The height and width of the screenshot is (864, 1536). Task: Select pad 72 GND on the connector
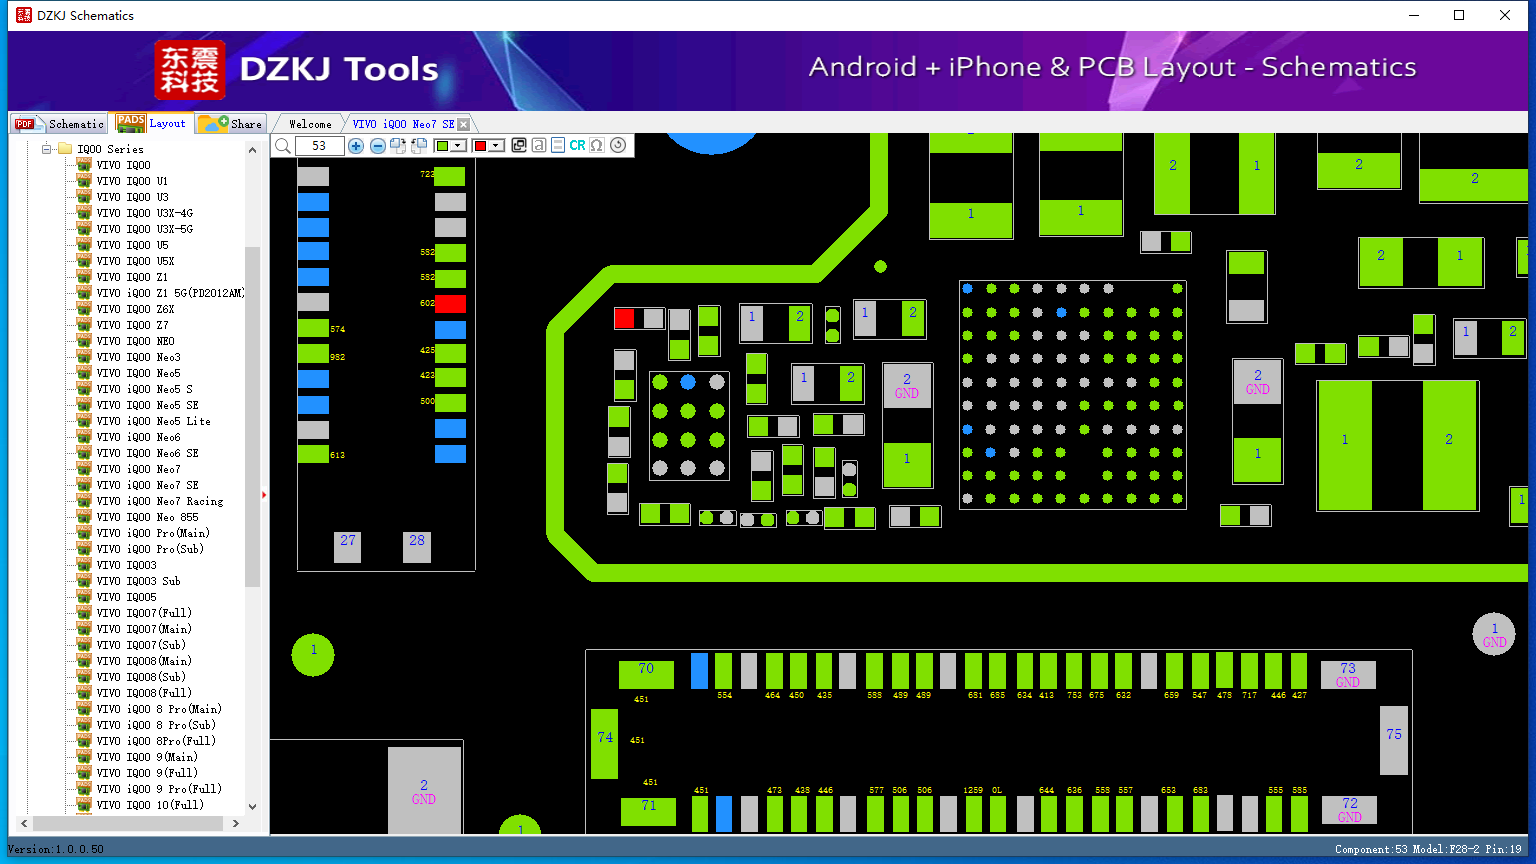coord(1349,810)
